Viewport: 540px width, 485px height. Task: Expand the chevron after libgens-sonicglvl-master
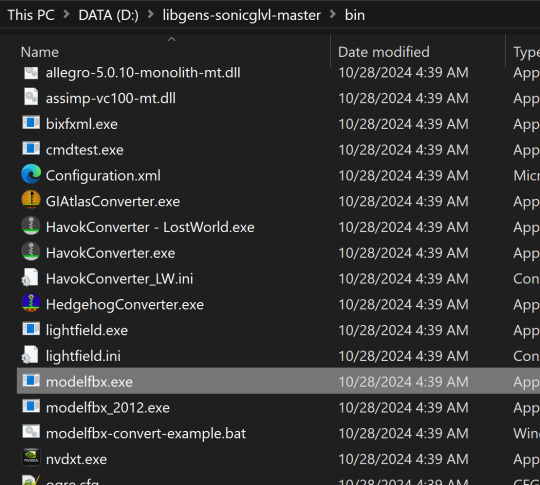(x=333, y=14)
